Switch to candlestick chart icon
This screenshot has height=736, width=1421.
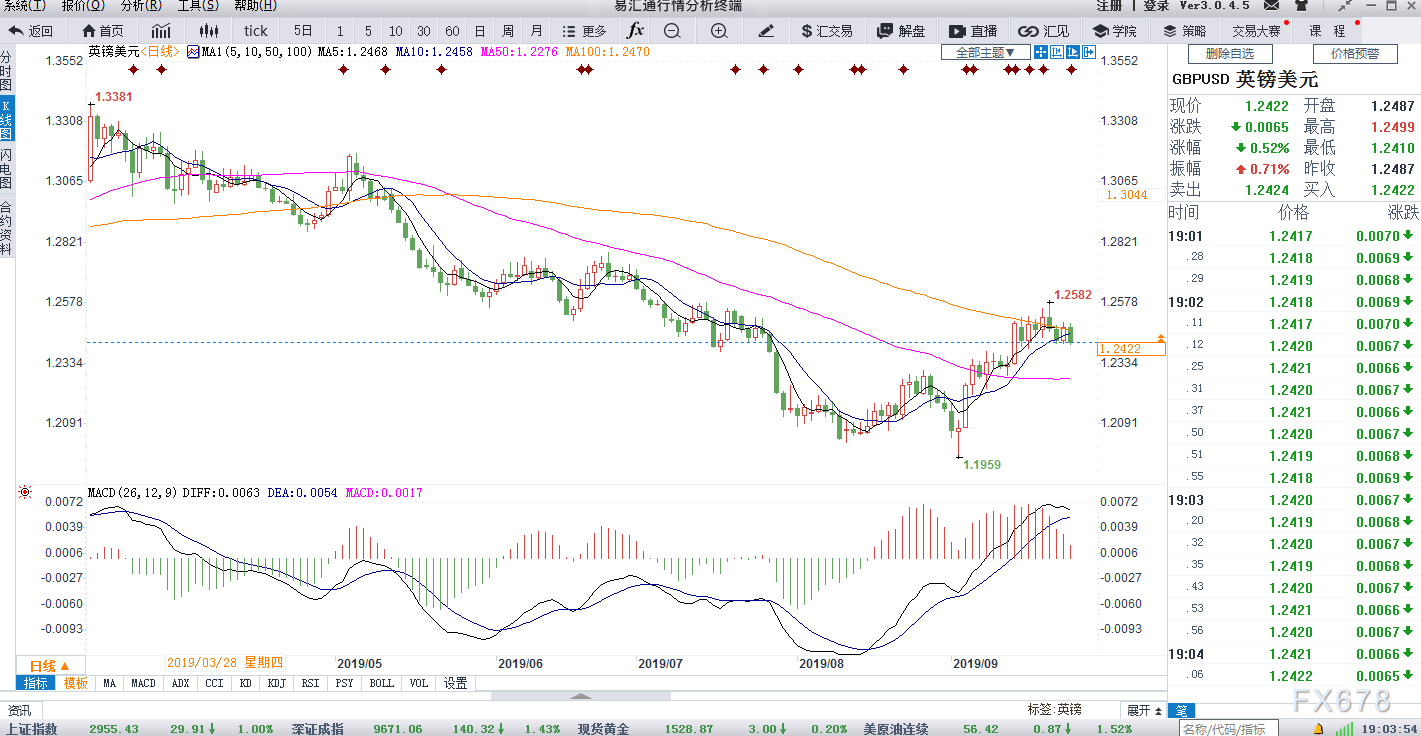[208, 31]
